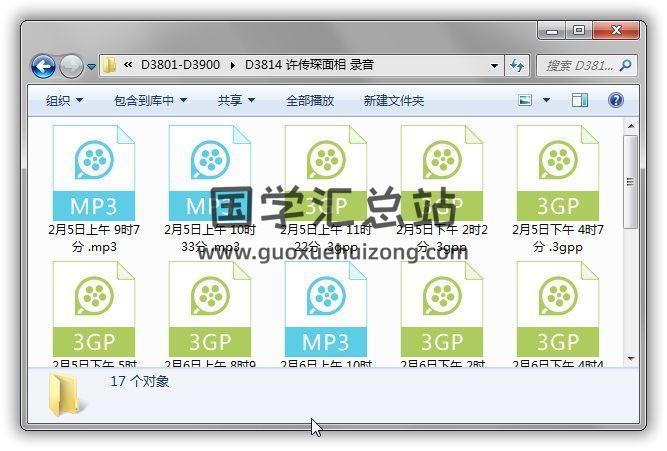Go back with the blue arrow button
667x451 pixels.
(x=43, y=66)
